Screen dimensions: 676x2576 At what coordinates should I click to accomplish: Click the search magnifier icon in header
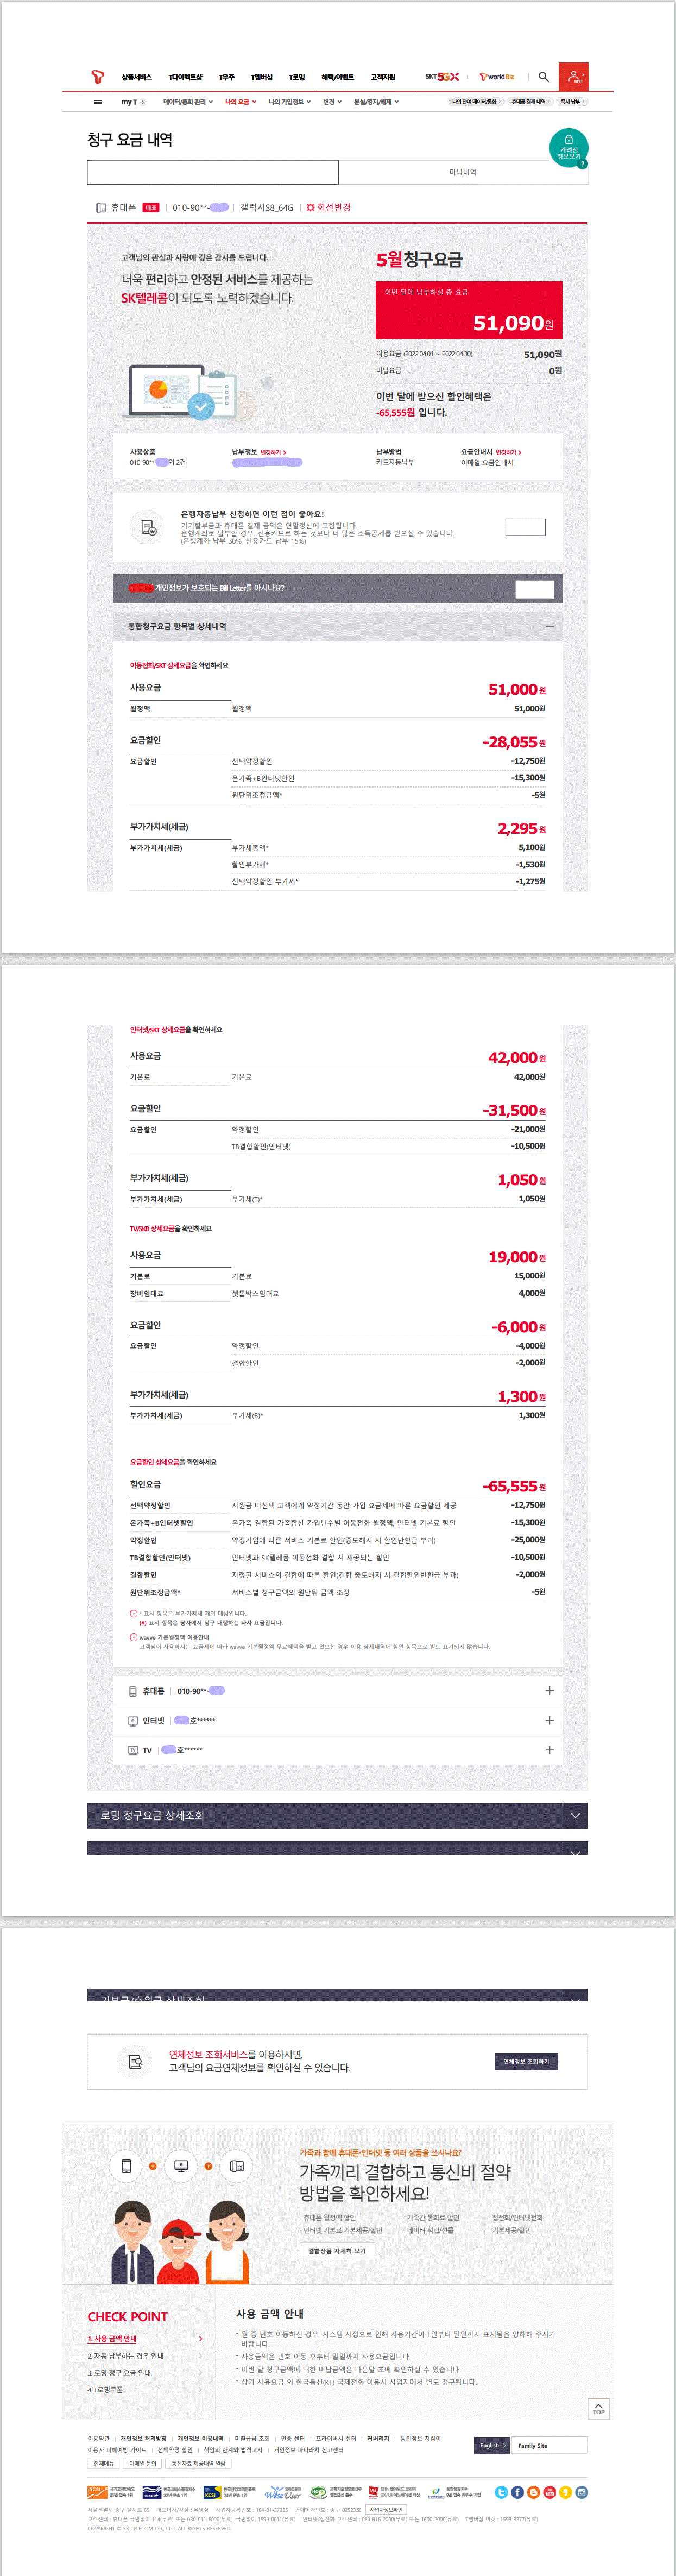click(543, 77)
